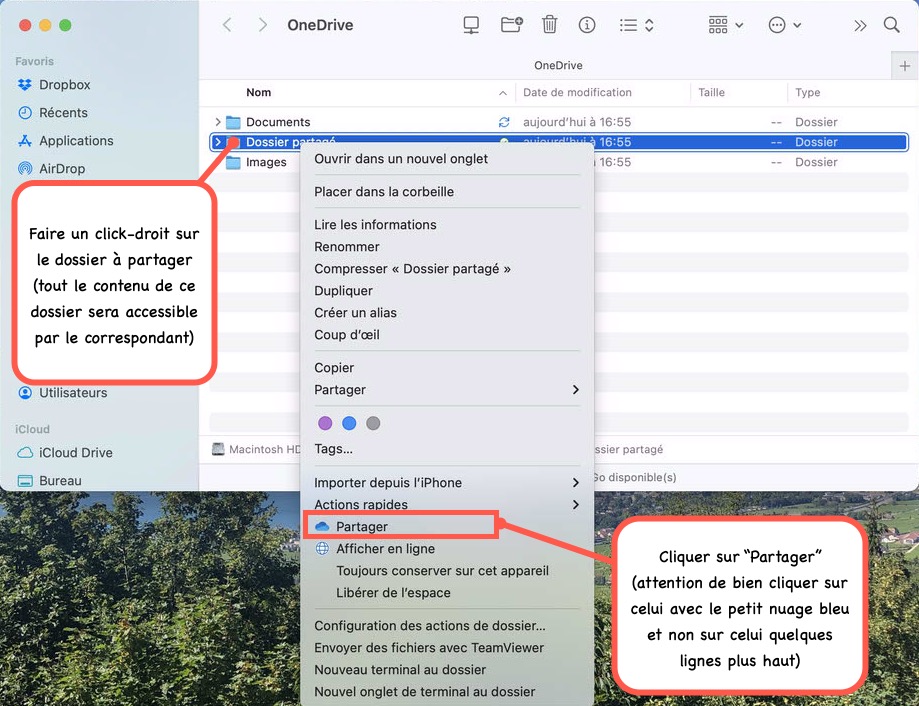919x706 pixels.
Task: Select the purple tag color dot
Action: pyautogui.click(x=325, y=423)
